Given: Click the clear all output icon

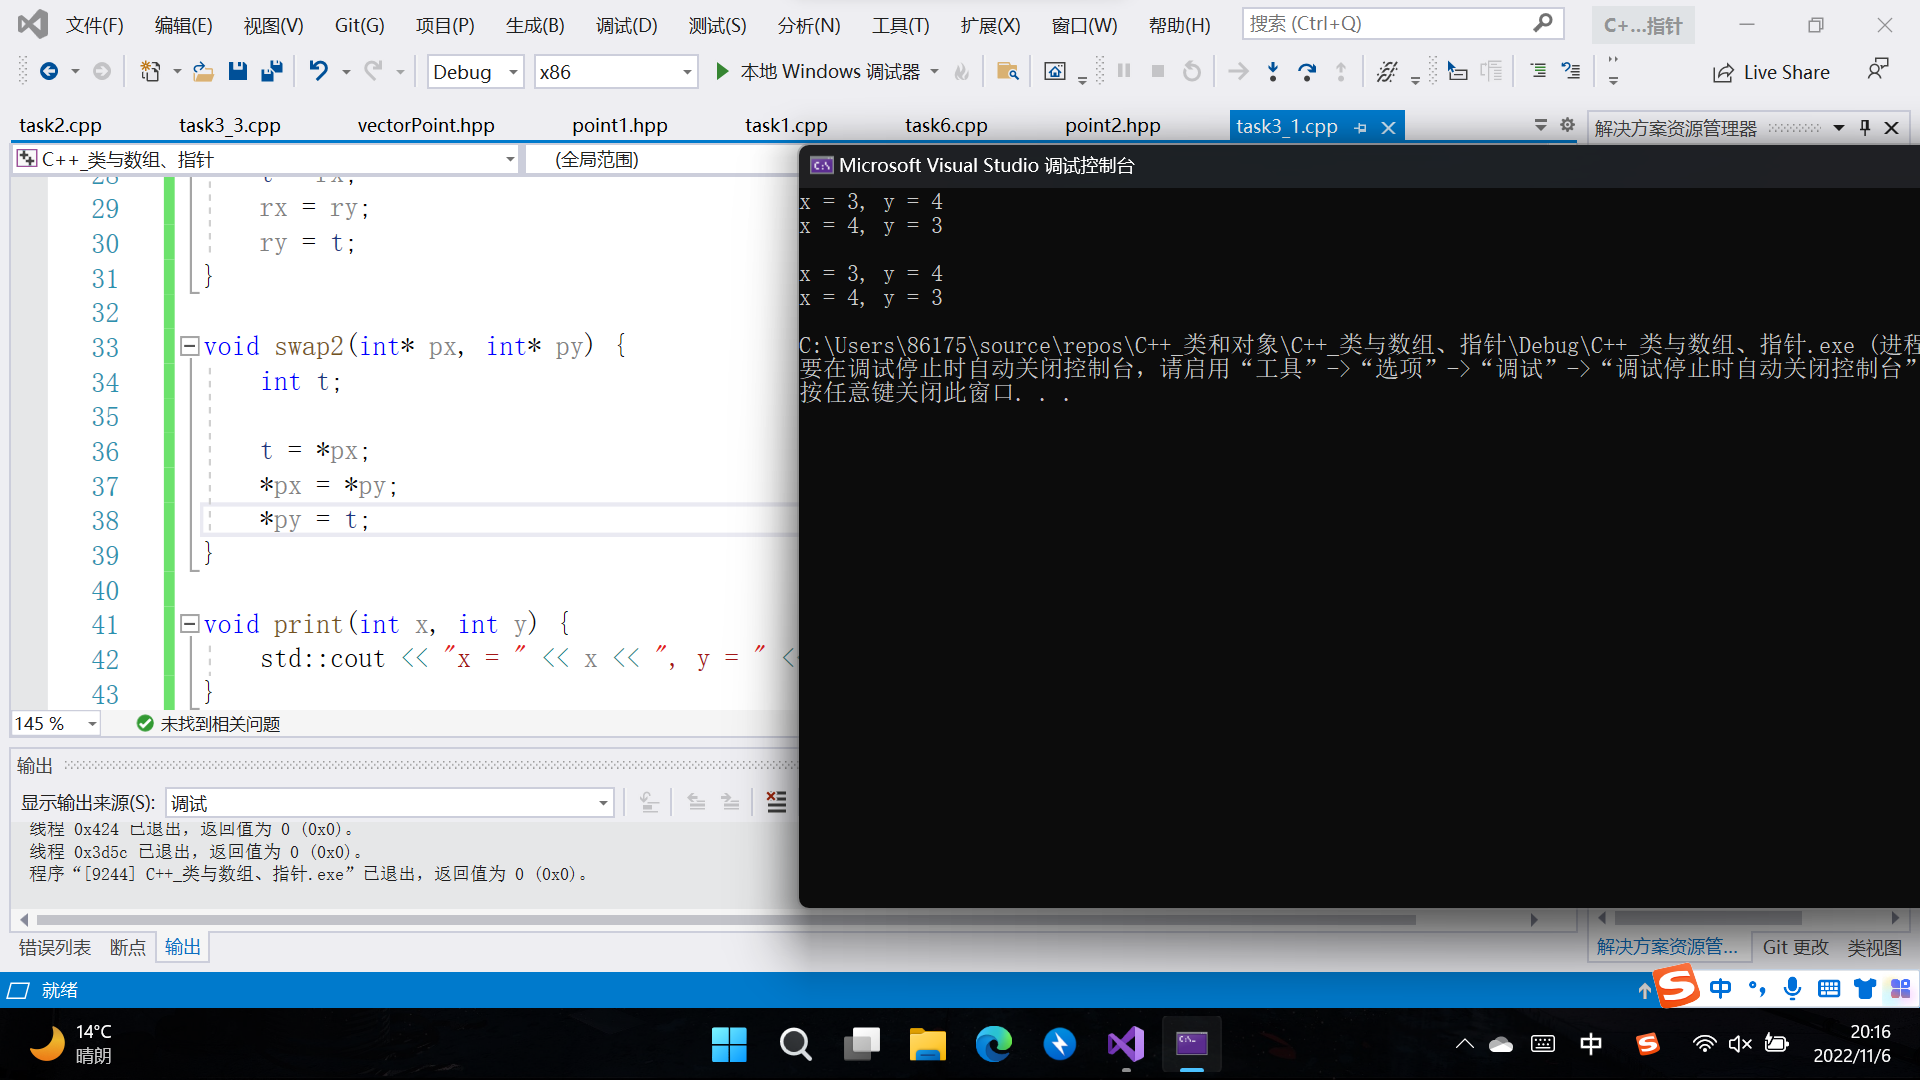Looking at the screenshot, I should click(x=776, y=802).
